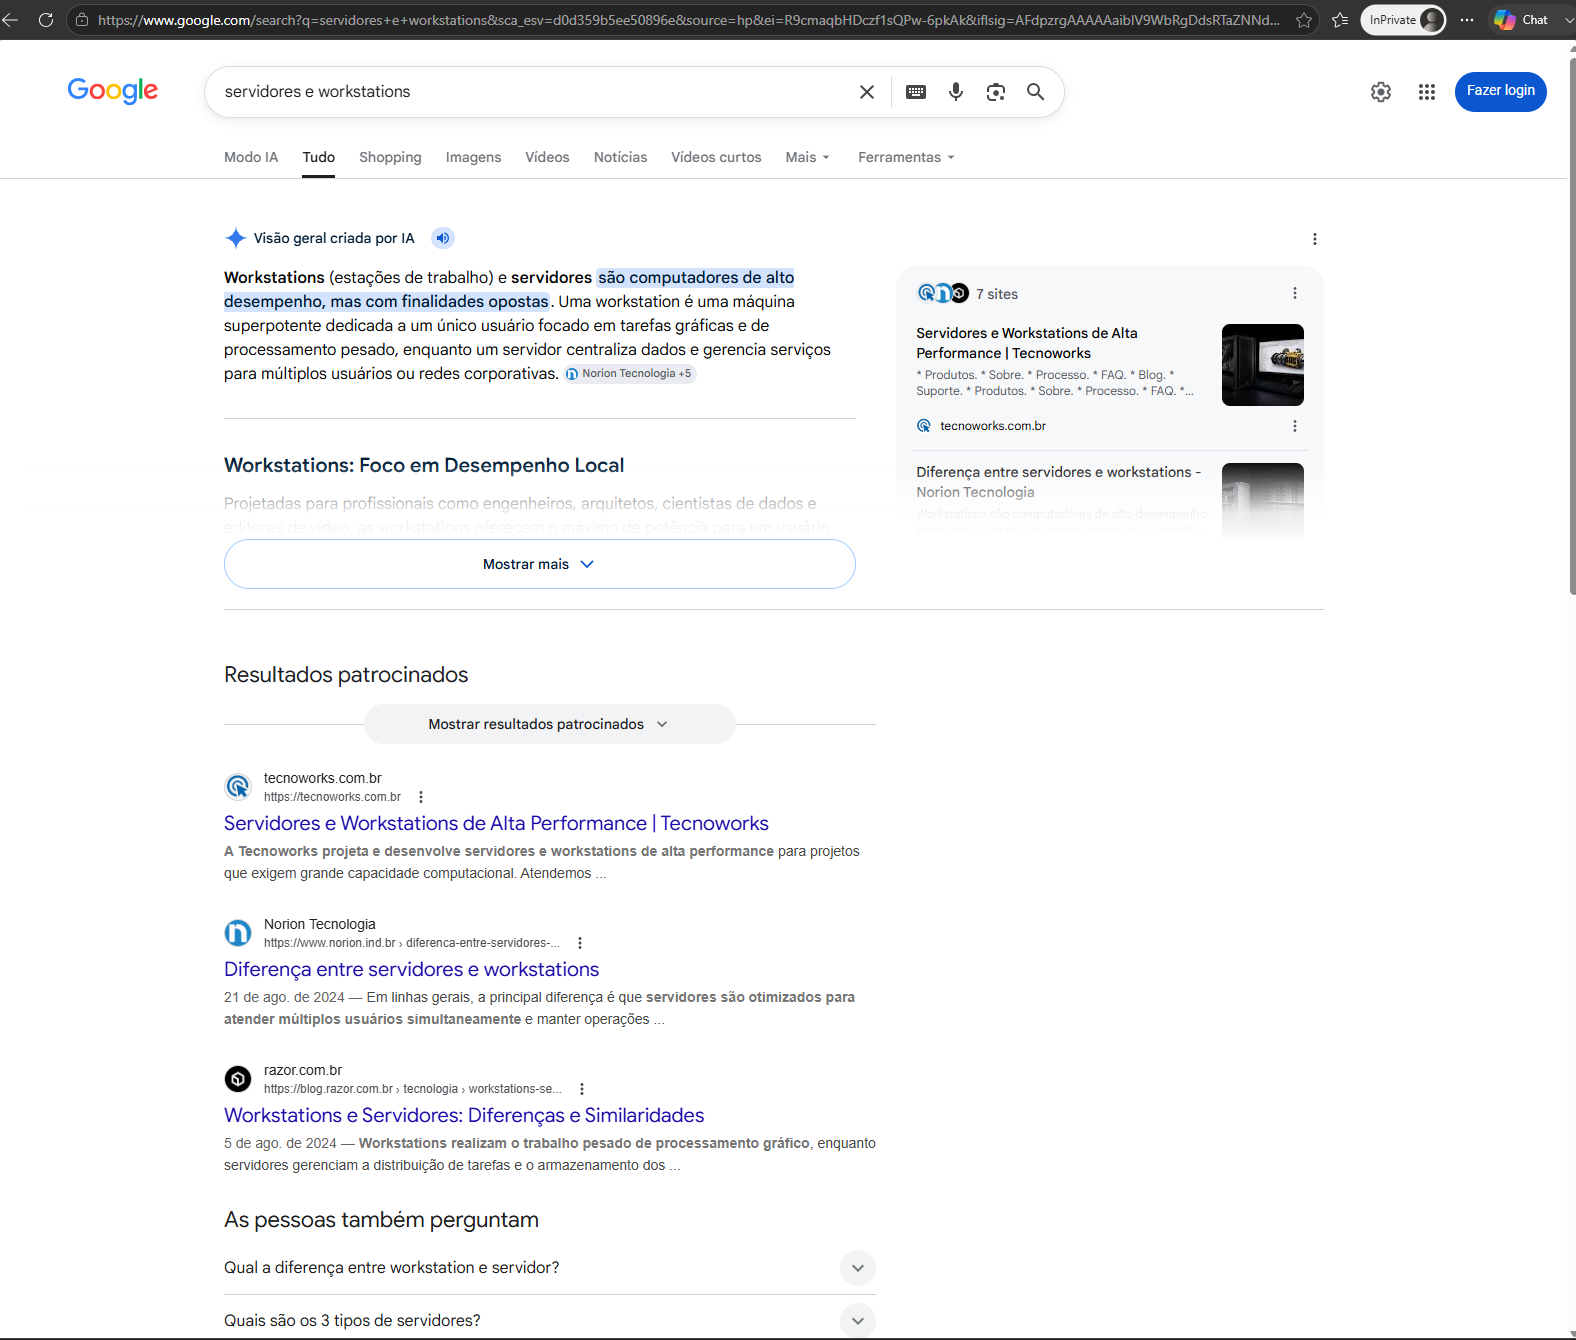Open browser settings and more menu

[x=1467, y=20]
